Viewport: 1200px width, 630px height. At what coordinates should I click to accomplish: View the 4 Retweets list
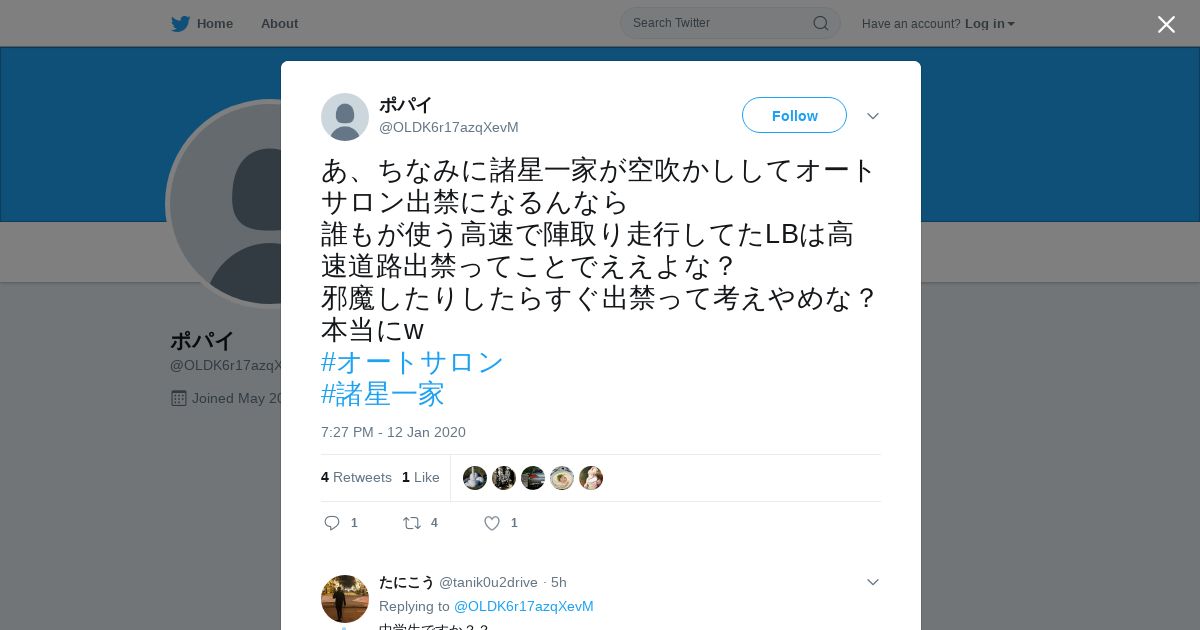click(x=356, y=478)
